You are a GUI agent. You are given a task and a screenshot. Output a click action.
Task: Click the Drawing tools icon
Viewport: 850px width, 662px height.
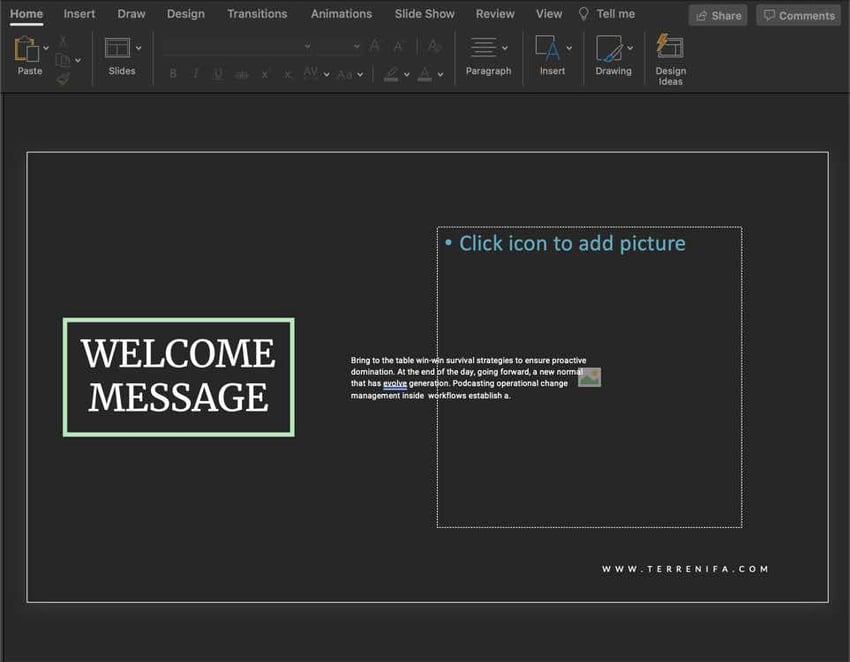608,48
